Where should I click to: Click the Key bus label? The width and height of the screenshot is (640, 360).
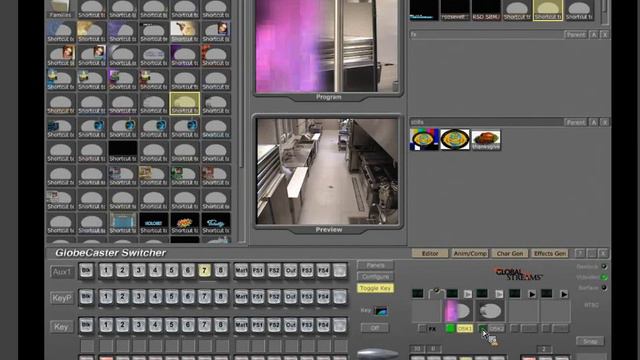click(x=62, y=327)
